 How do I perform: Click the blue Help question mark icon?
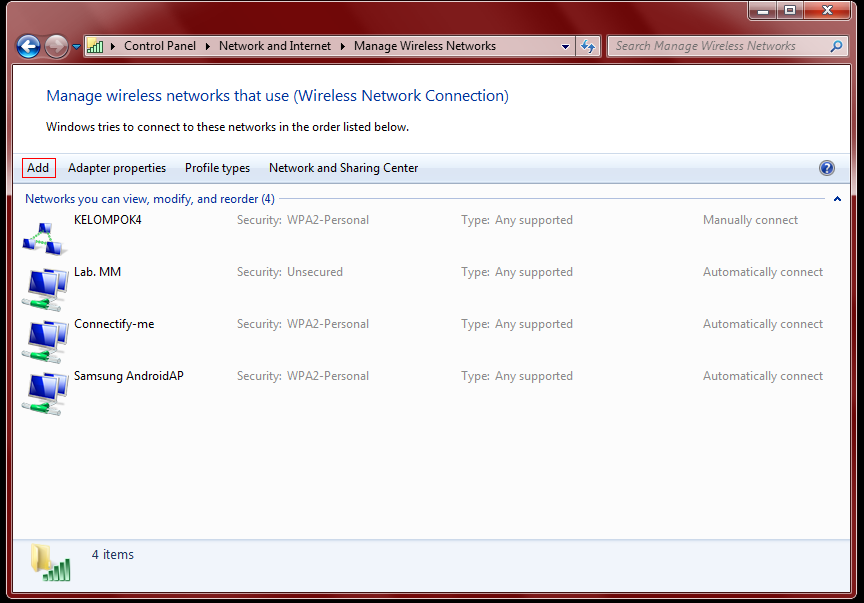tap(827, 168)
